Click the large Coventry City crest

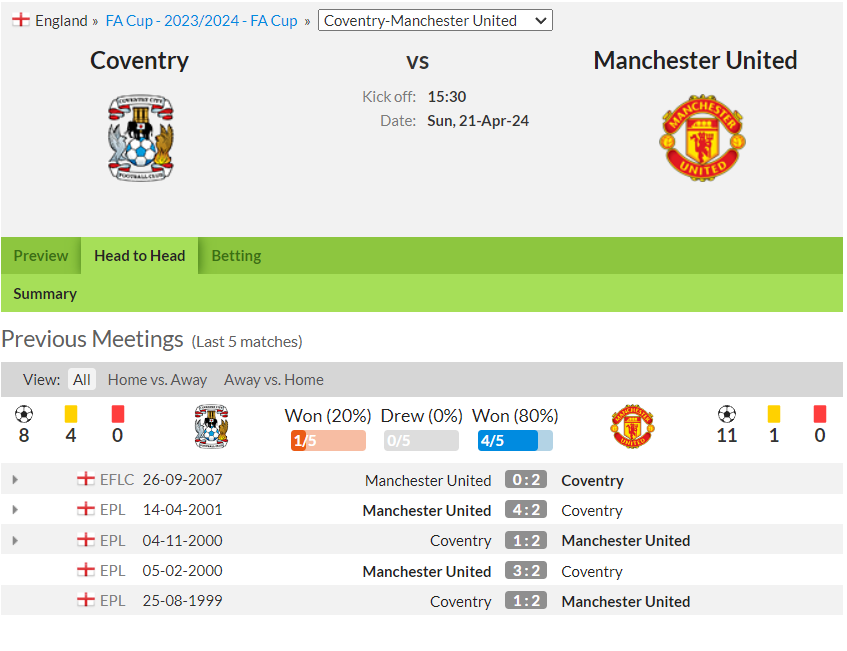[140, 138]
